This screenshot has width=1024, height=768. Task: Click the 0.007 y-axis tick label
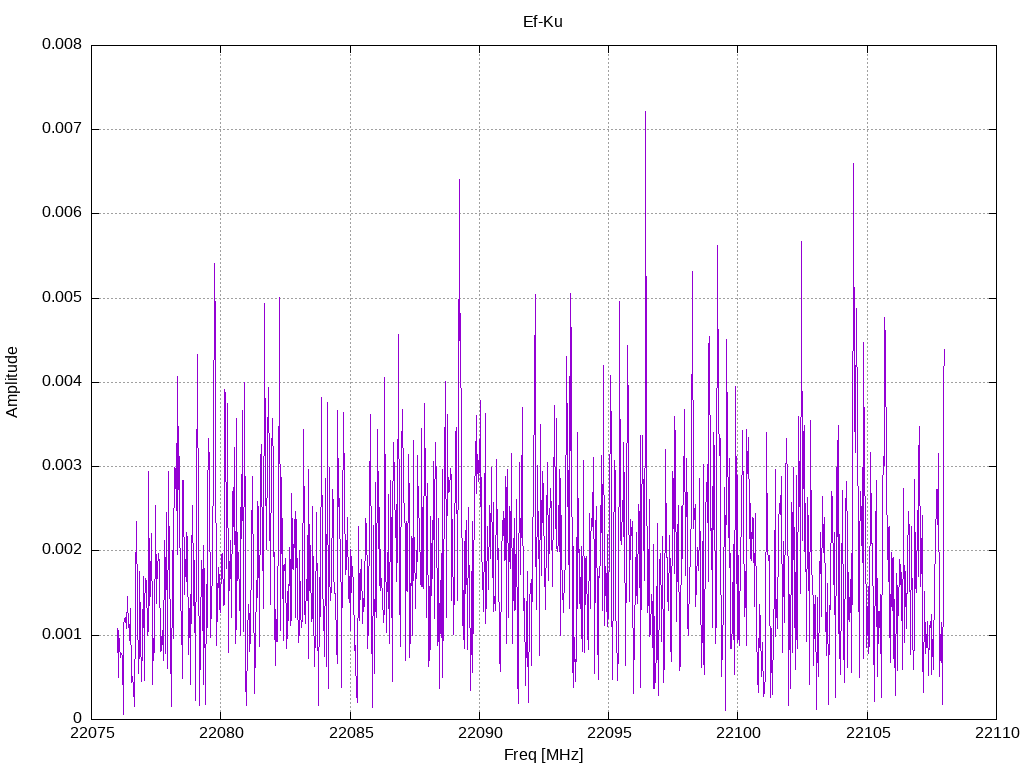coord(61,129)
